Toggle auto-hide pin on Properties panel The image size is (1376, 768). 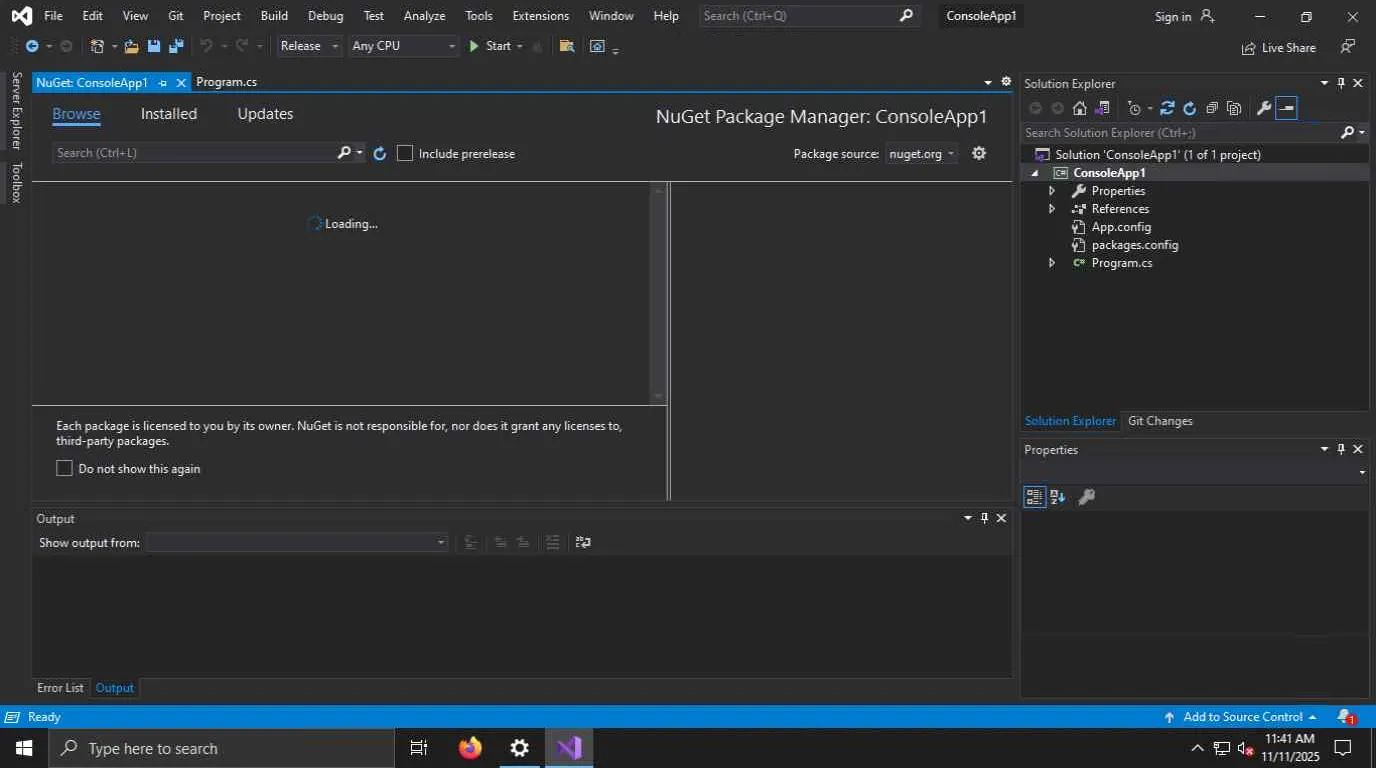pos(1341,449)
